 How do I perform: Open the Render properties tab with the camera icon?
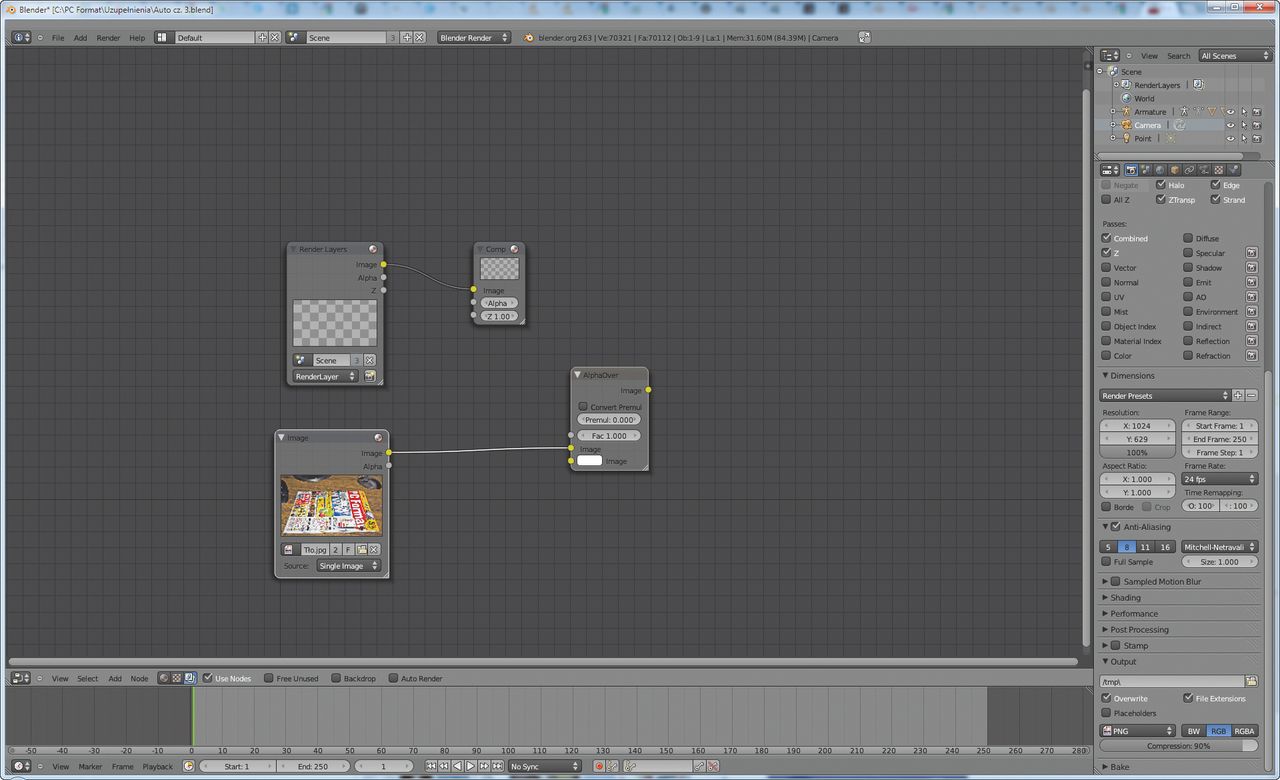tap(1131, 170)
